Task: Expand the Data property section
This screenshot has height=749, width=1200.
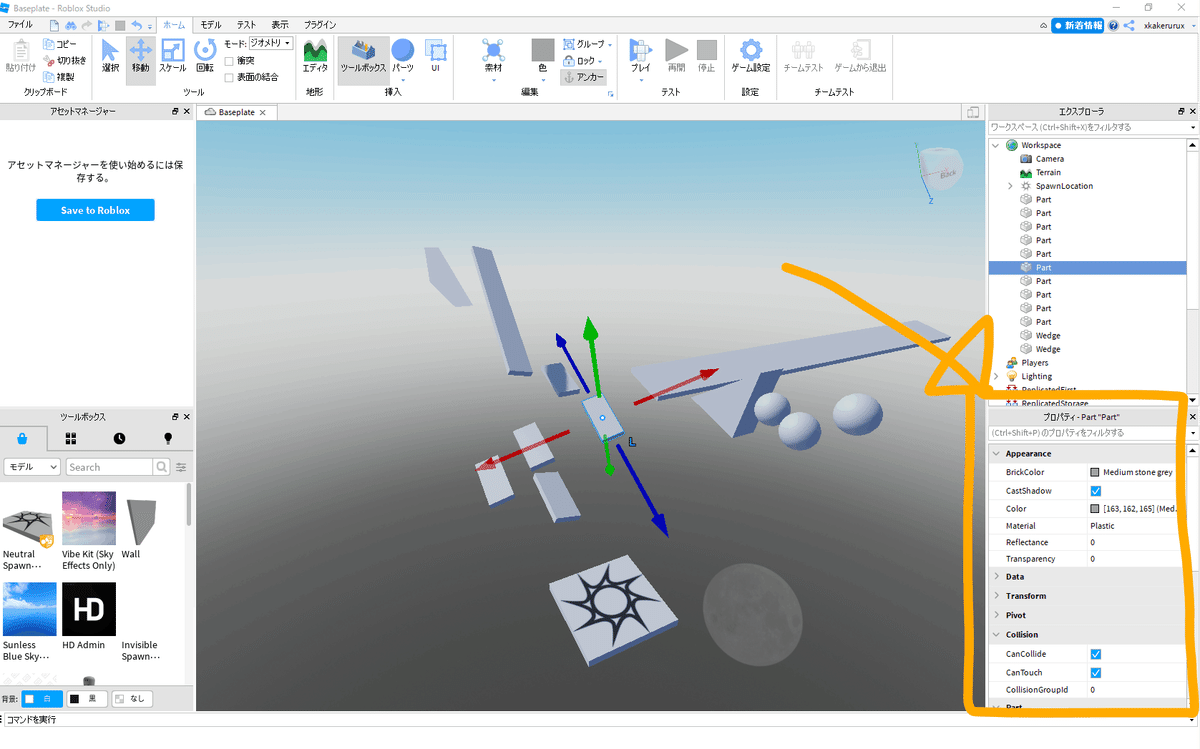Action: click(996, 577)
